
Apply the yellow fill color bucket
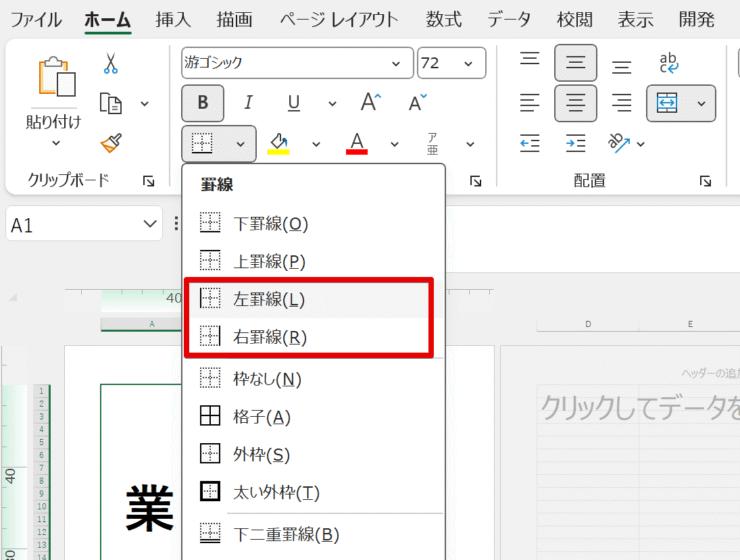pyautogui.click(x=278, y=143)
